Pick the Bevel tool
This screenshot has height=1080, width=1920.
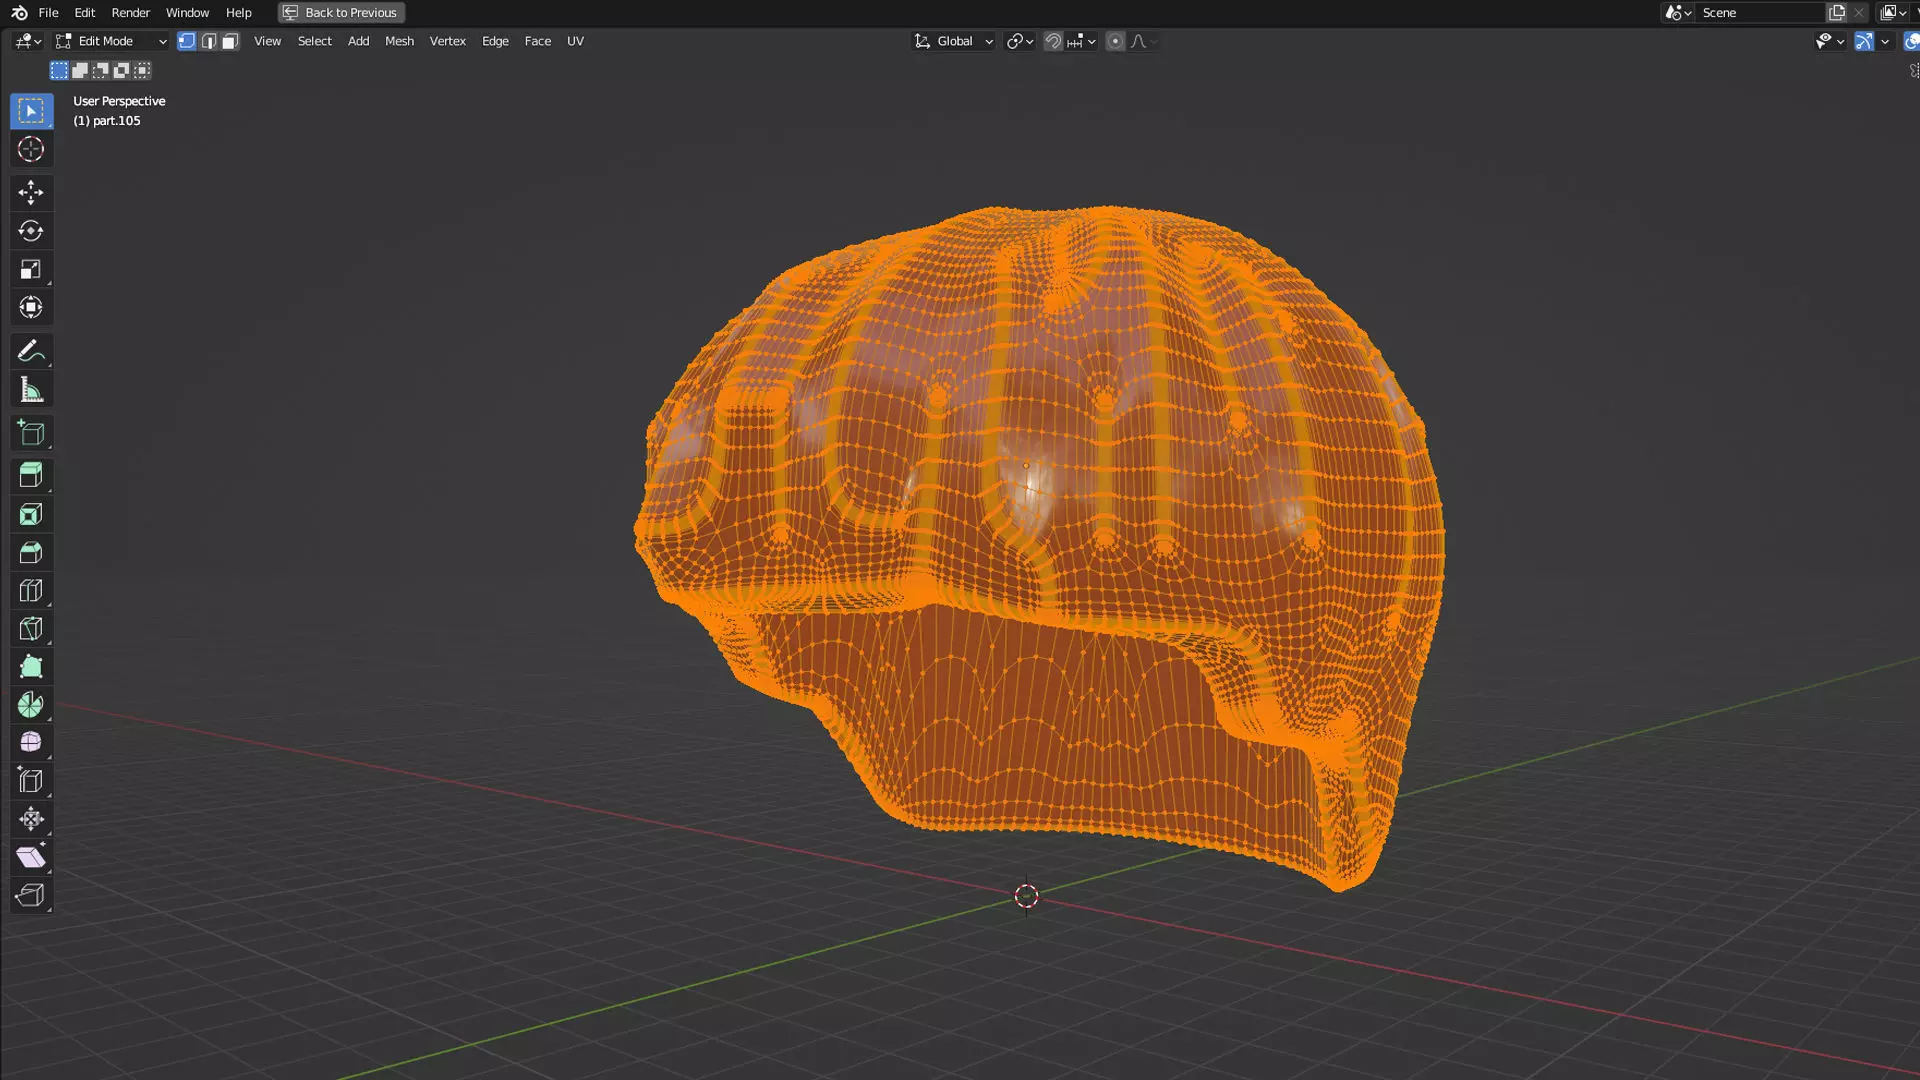click(x=30, y=553)
